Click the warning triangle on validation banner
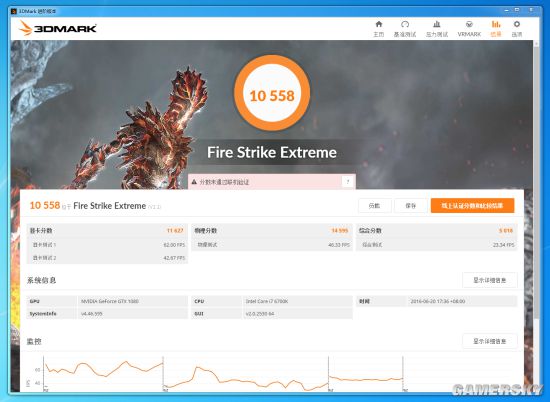Image resolution: width=550 pixels, height=402 pixels. click(x=194, y=182)
